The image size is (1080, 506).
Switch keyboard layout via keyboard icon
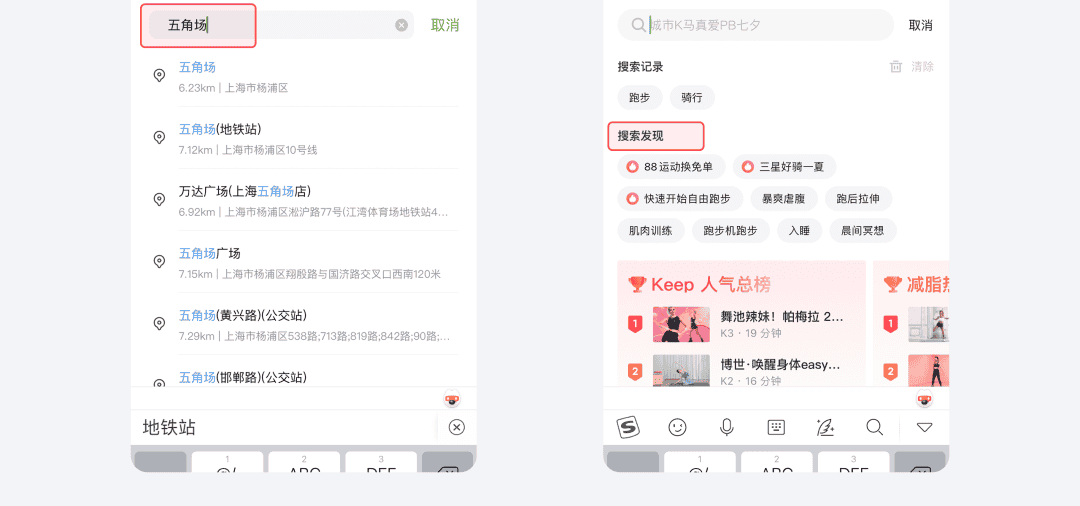point(776,428)
